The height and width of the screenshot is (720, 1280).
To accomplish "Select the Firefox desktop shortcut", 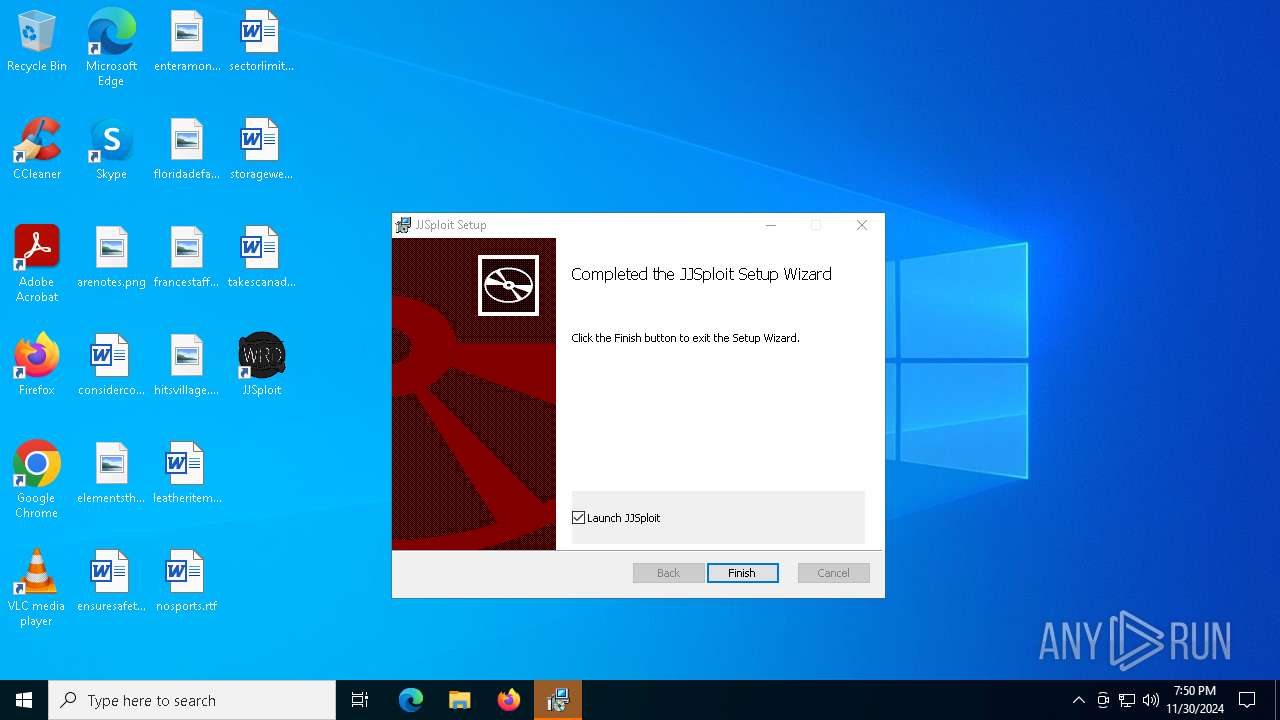I will [x=37, y=365].
